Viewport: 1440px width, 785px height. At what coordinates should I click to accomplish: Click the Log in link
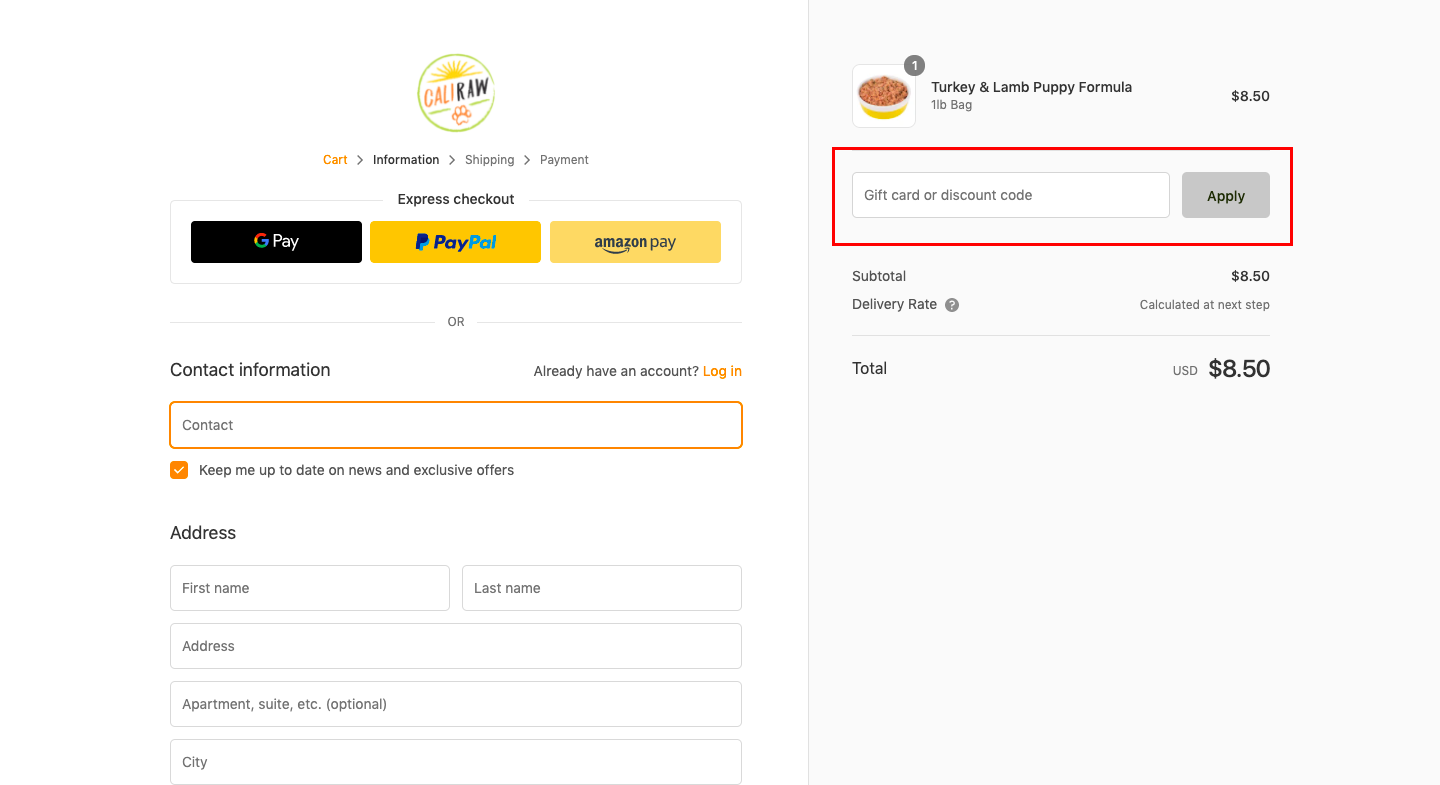[722, 371]
